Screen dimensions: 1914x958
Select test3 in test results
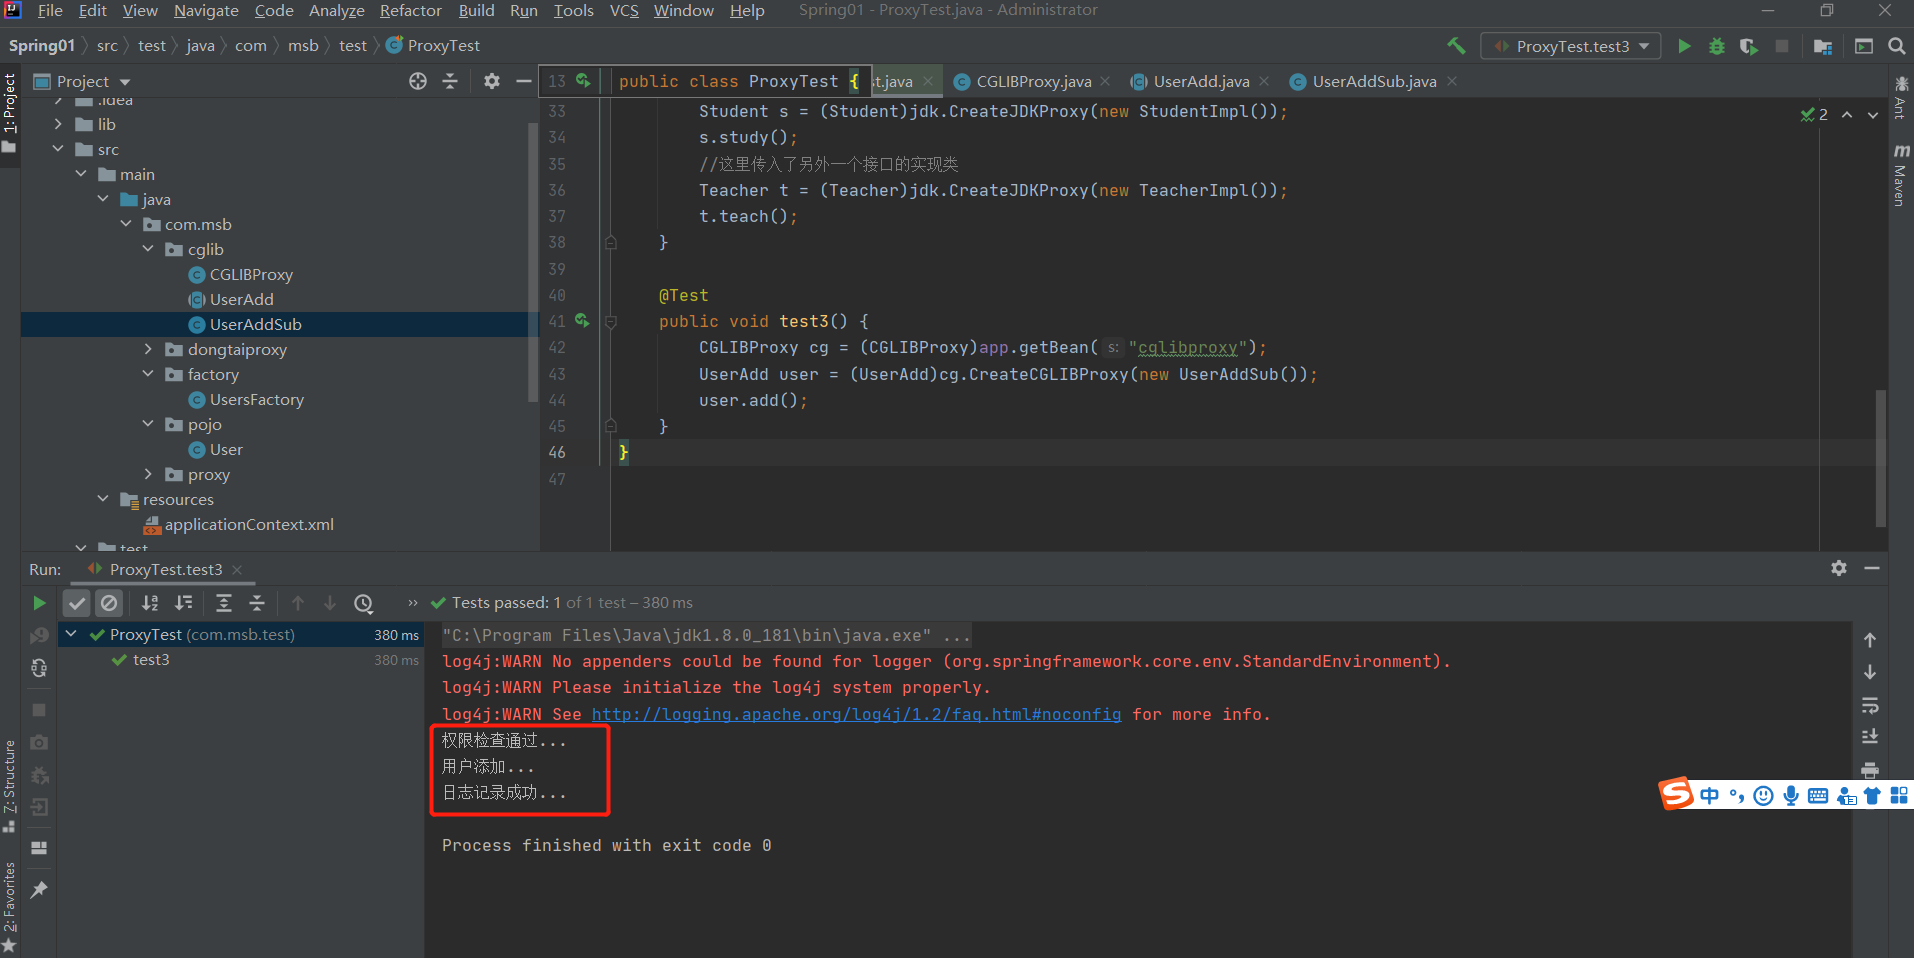pyautogui.click(x=151, y=660)
